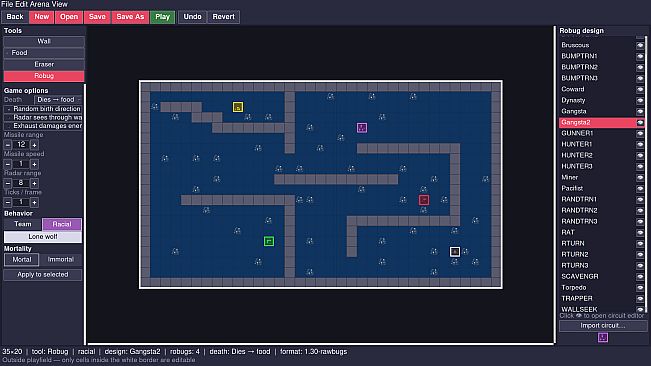Start the game with Play button

[x=162, y=17]
